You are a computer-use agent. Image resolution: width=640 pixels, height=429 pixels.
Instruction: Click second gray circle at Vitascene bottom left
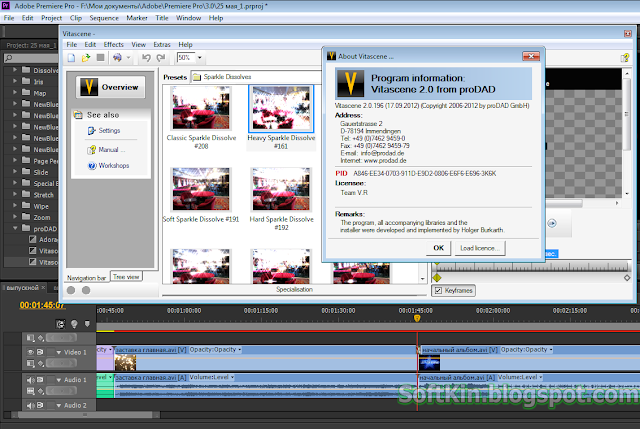click(86, 290)
